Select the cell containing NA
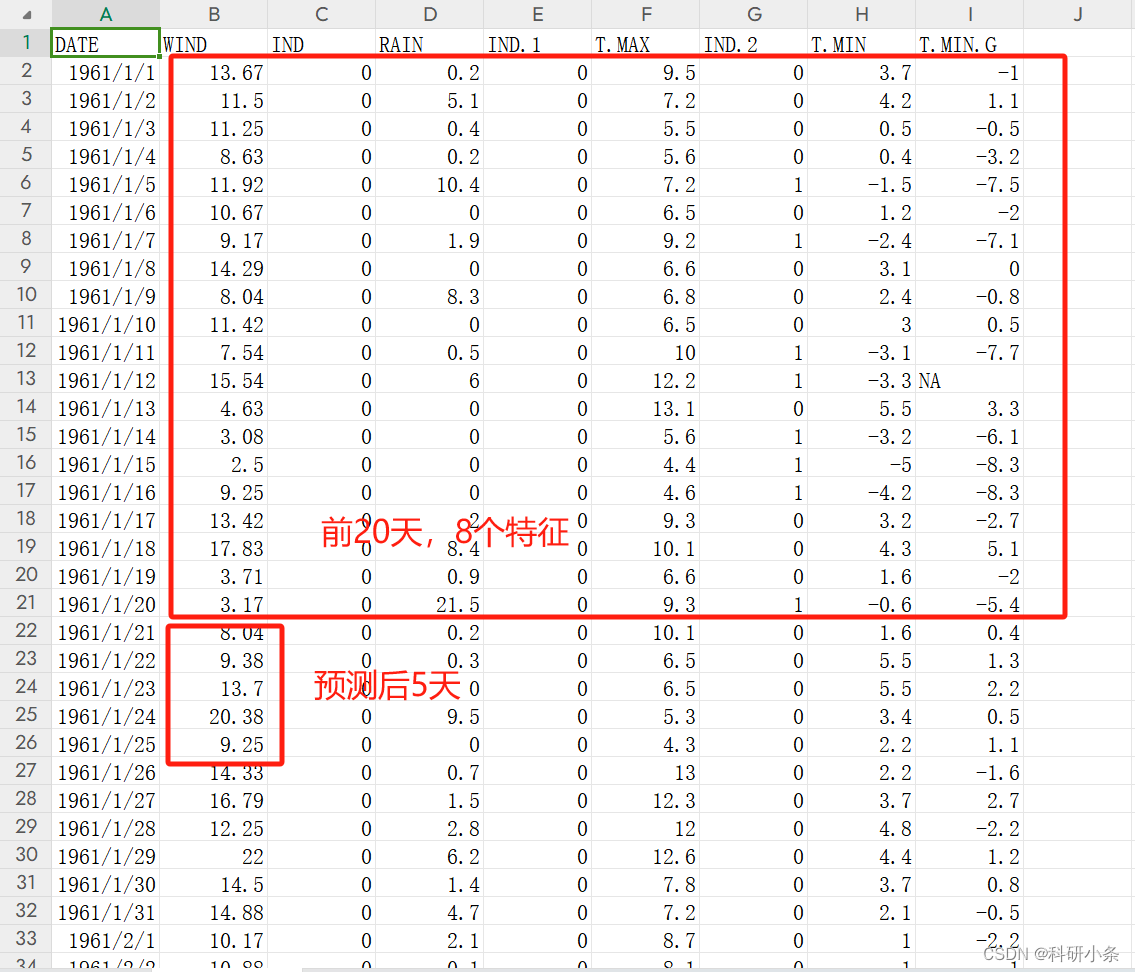 970,379
